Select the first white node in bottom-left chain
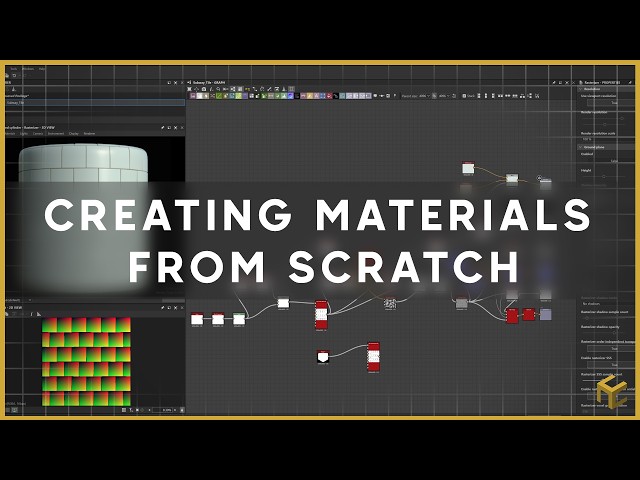 click(x=197, y=319)
